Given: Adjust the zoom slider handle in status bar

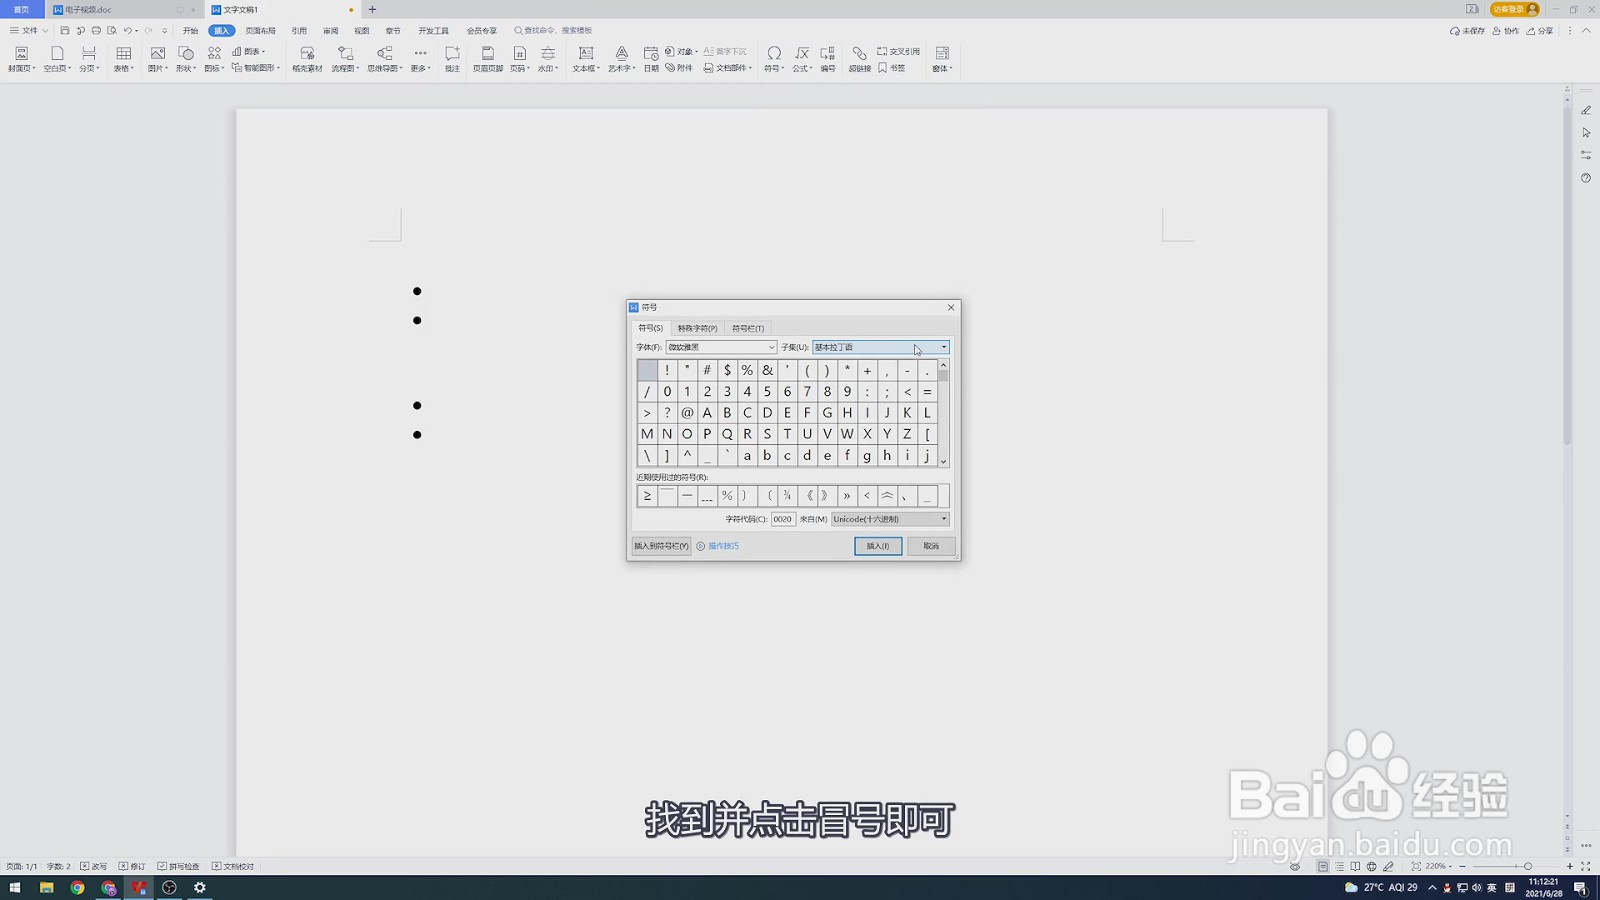Looking at the screenshot, I should pyautogui.click(x=1528, y=866).
